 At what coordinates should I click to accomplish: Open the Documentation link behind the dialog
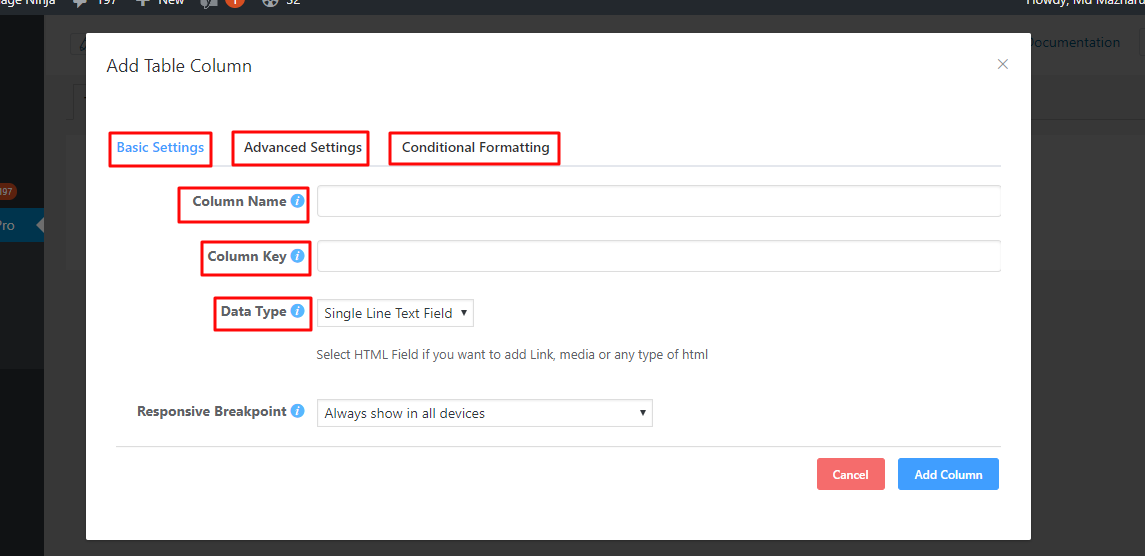tap(1075, 42)
